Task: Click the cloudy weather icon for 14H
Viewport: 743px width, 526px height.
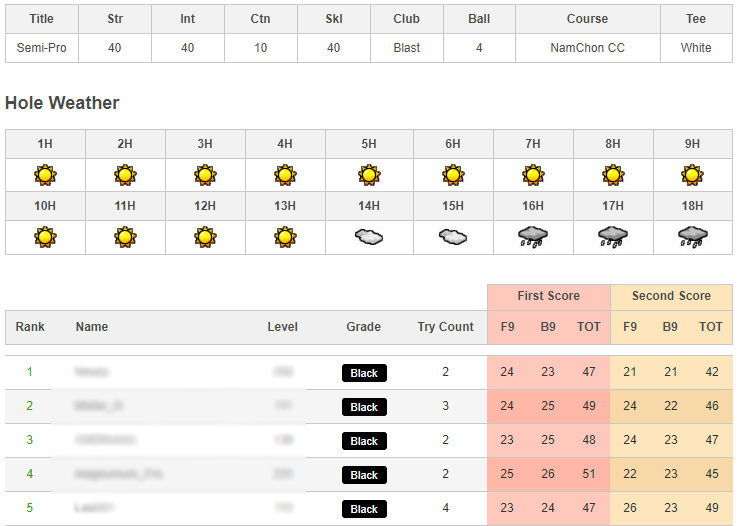Action: 369,237
